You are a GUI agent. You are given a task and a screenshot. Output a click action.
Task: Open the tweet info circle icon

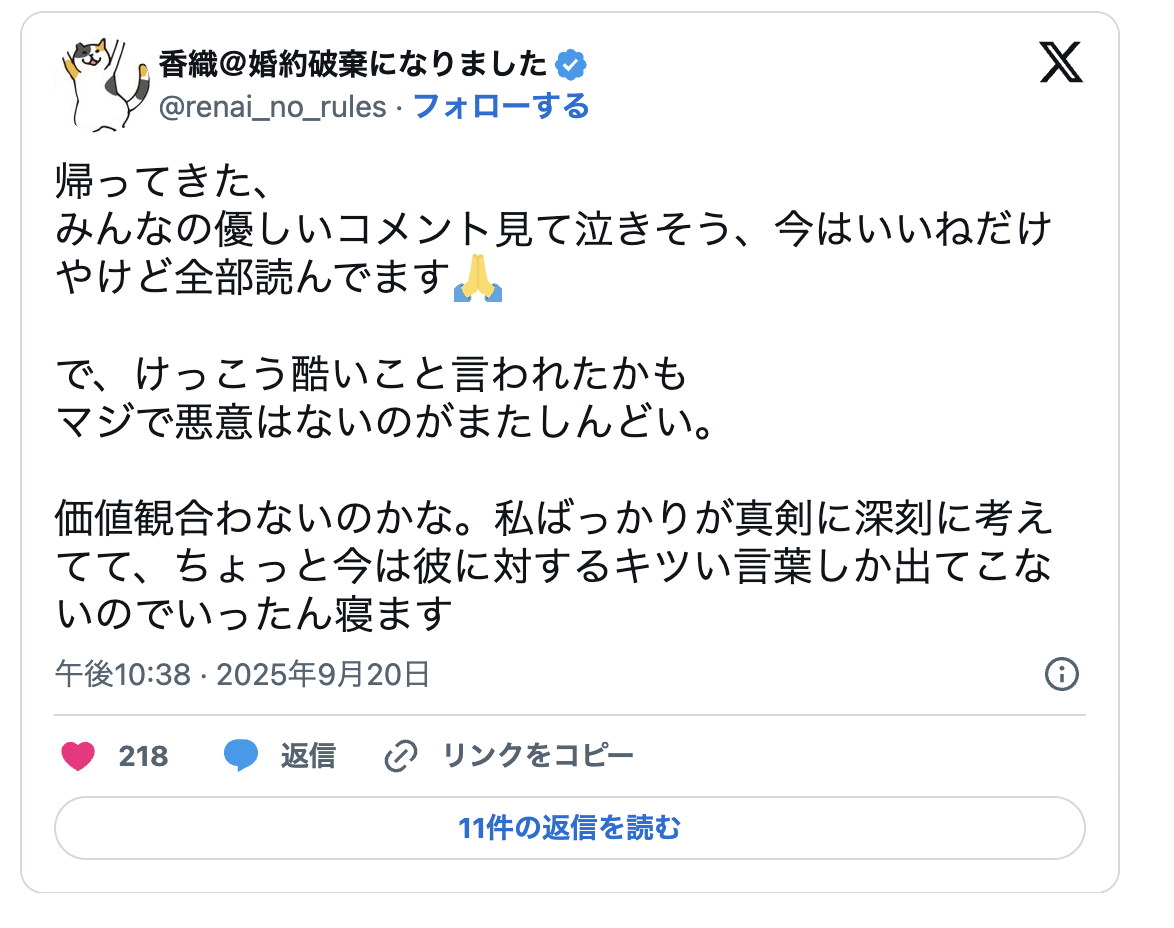click(1061, 675)
